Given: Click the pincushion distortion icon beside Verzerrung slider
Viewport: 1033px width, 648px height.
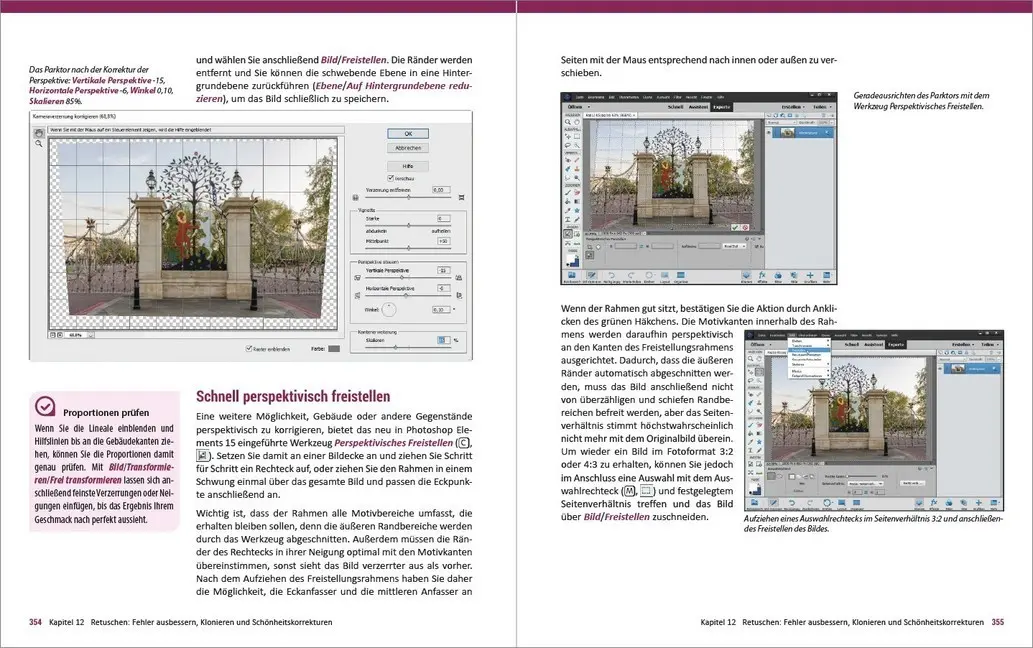Looking at the screenshot, I should tap(461, 197).
